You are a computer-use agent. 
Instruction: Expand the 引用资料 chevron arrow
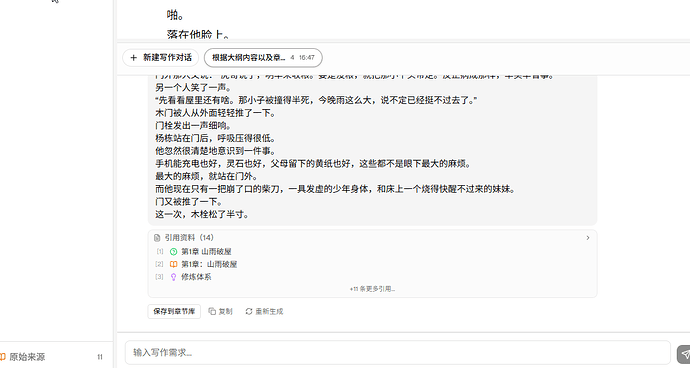point(587,238)
